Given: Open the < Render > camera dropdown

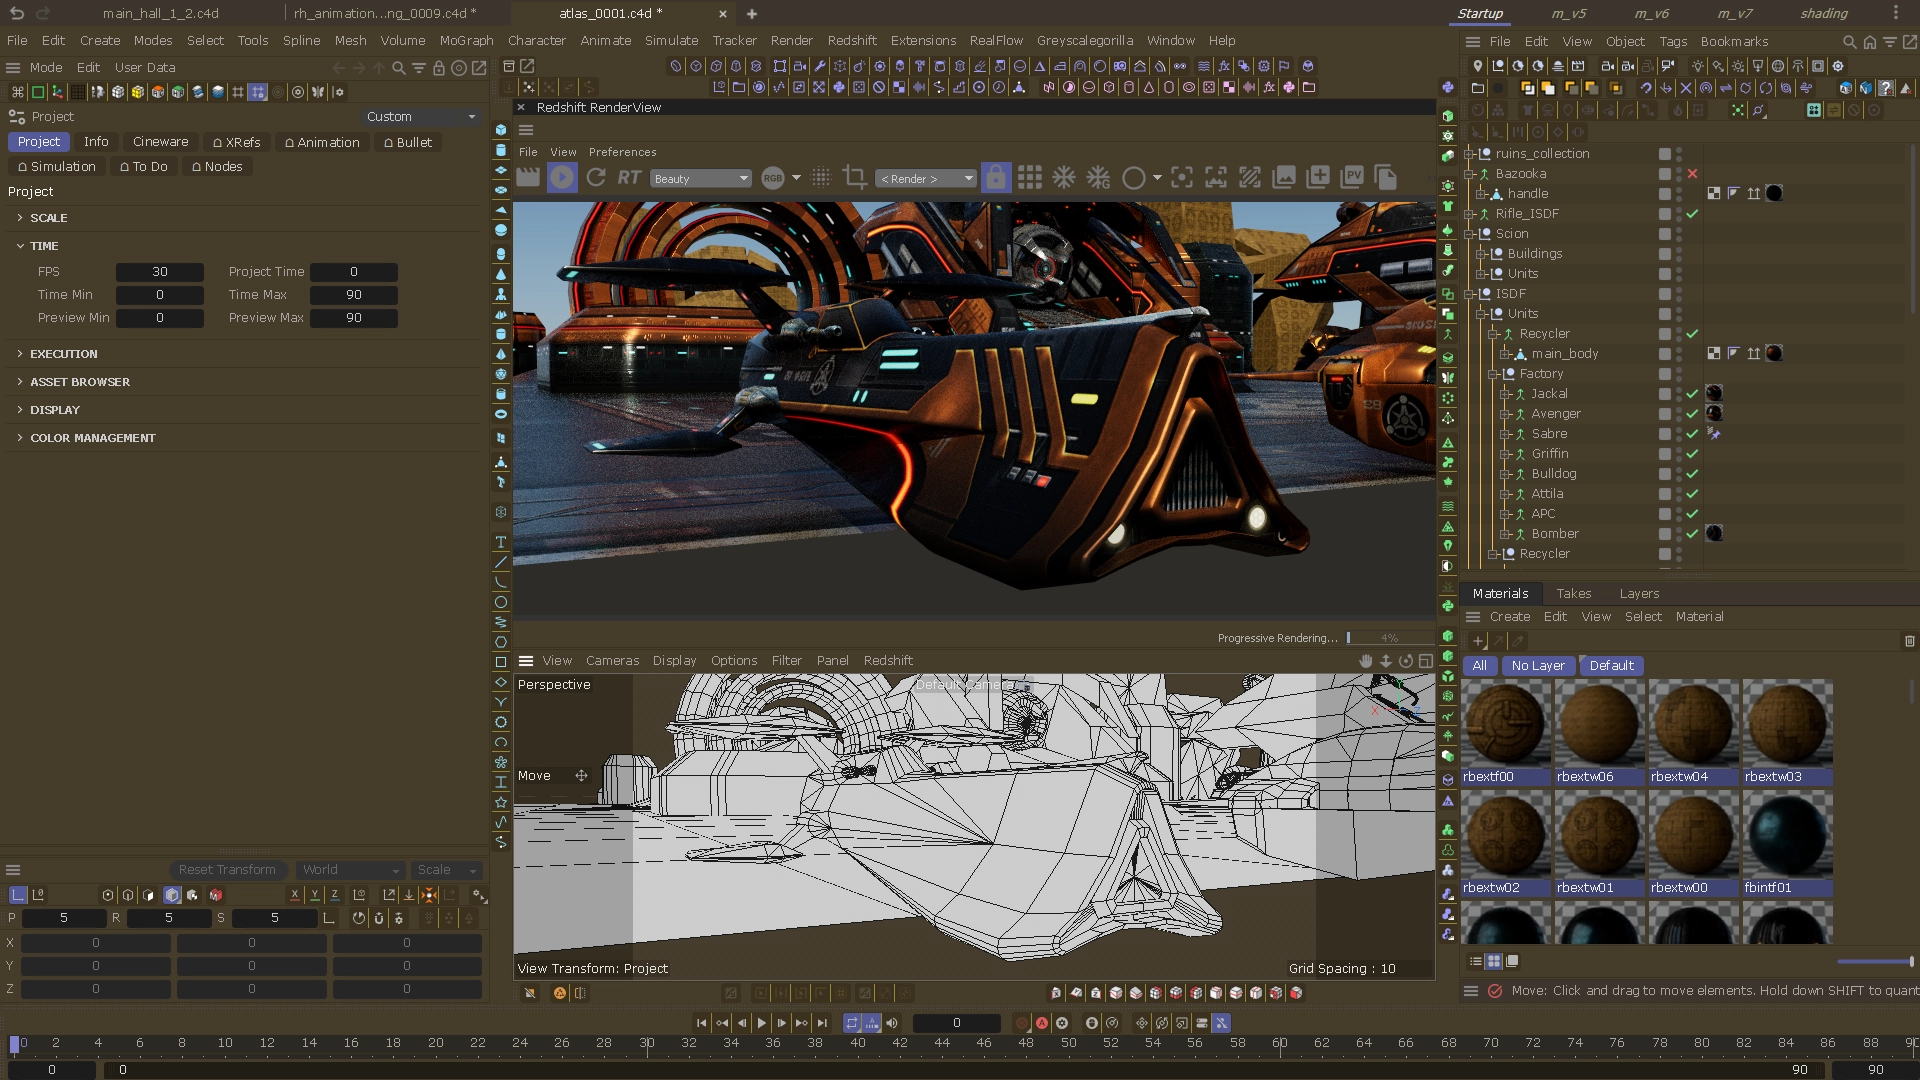Looking at the screenshot, I should (925, 179).
